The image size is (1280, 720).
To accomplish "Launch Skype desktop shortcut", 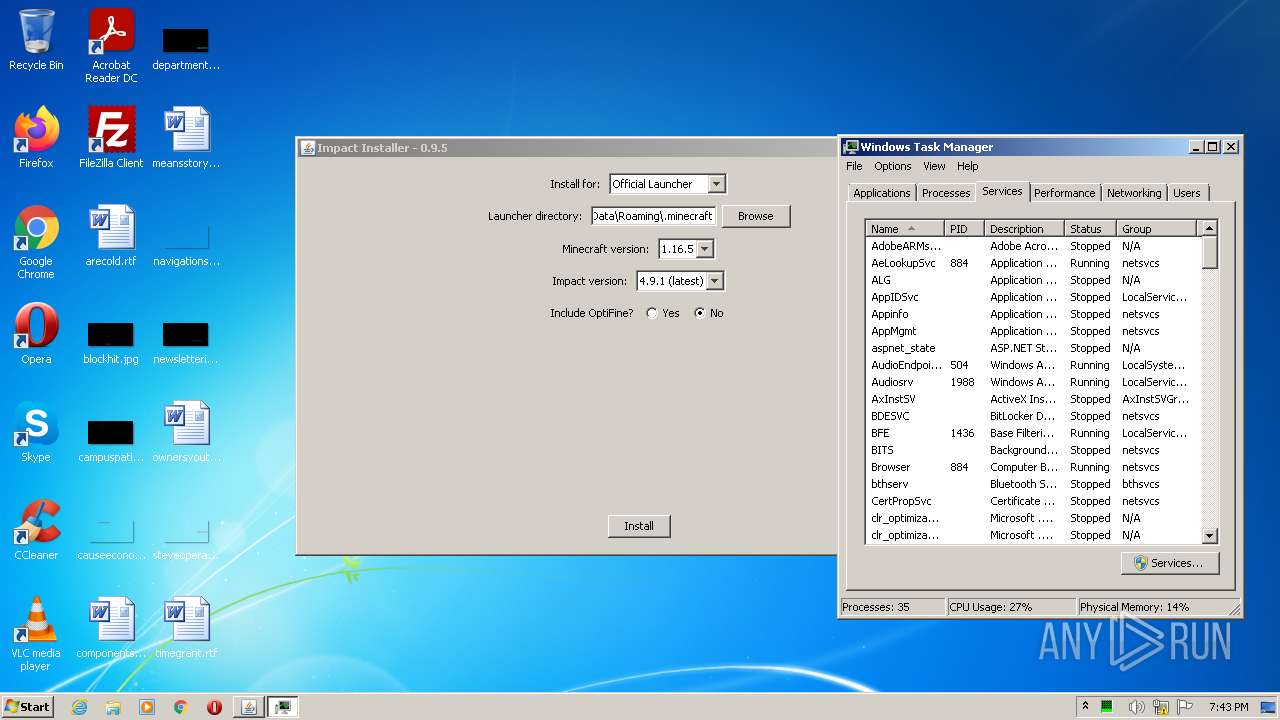I will tap(36, 432).
